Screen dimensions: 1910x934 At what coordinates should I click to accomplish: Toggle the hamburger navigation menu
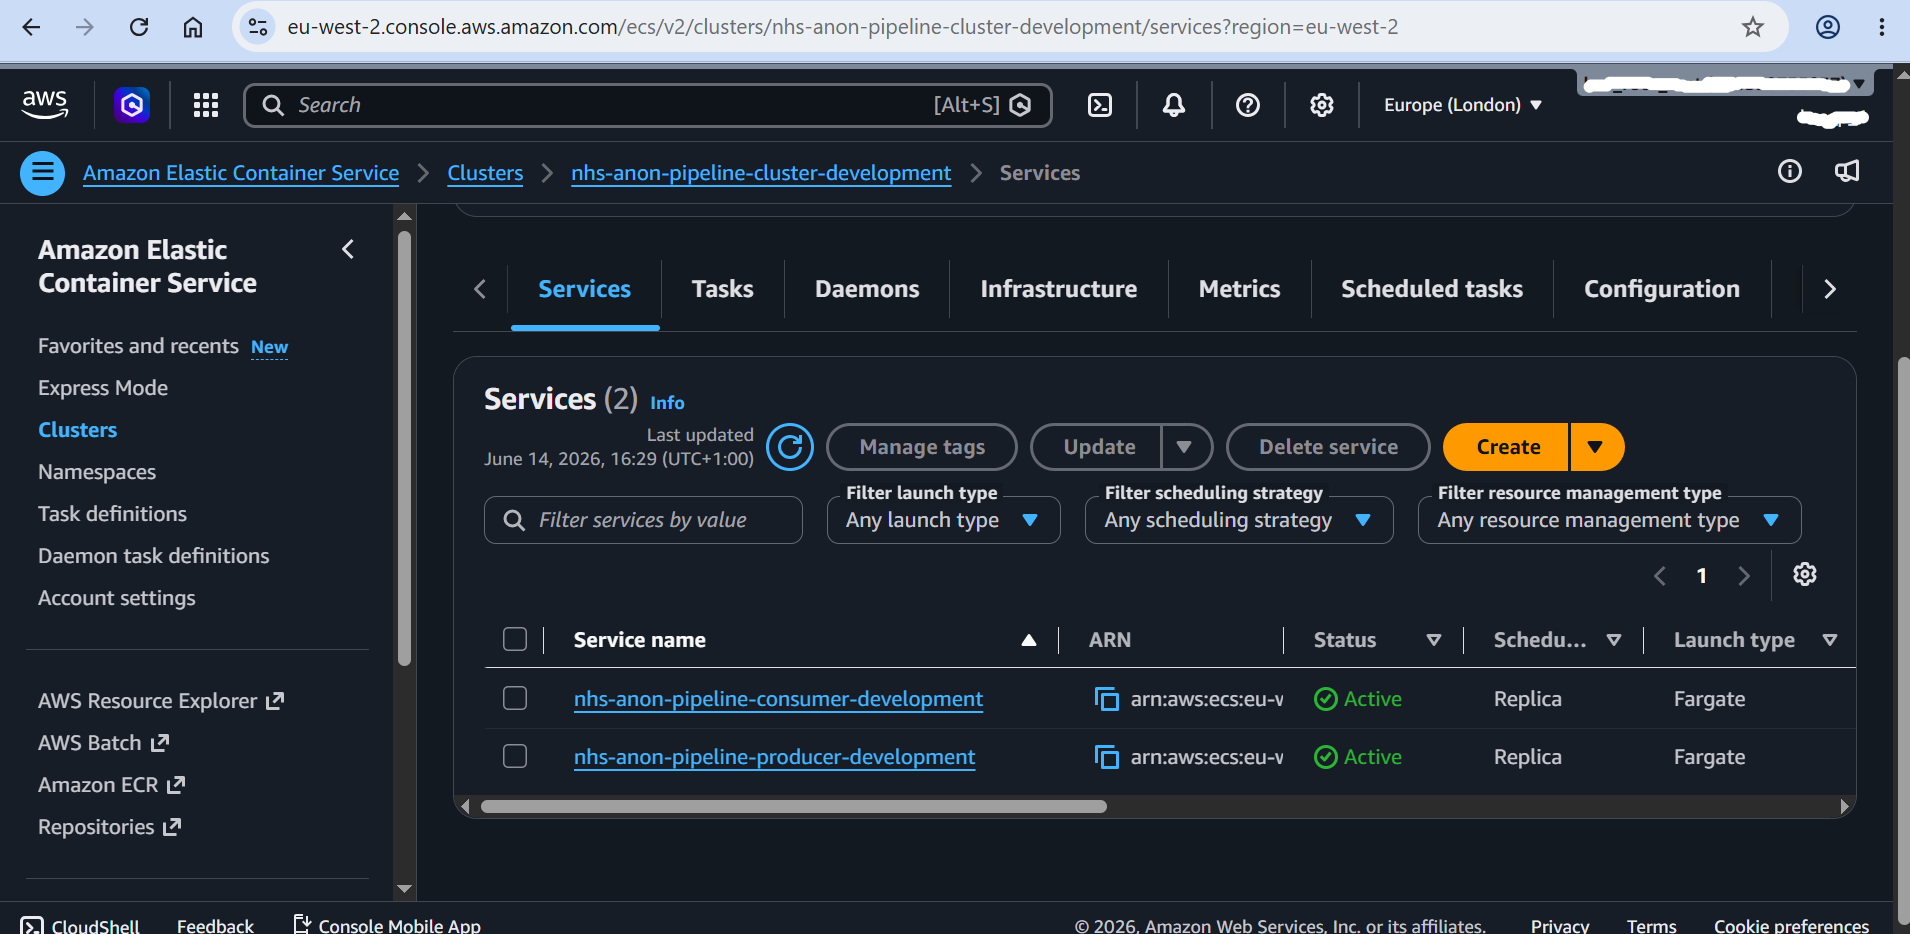(43, 173)
